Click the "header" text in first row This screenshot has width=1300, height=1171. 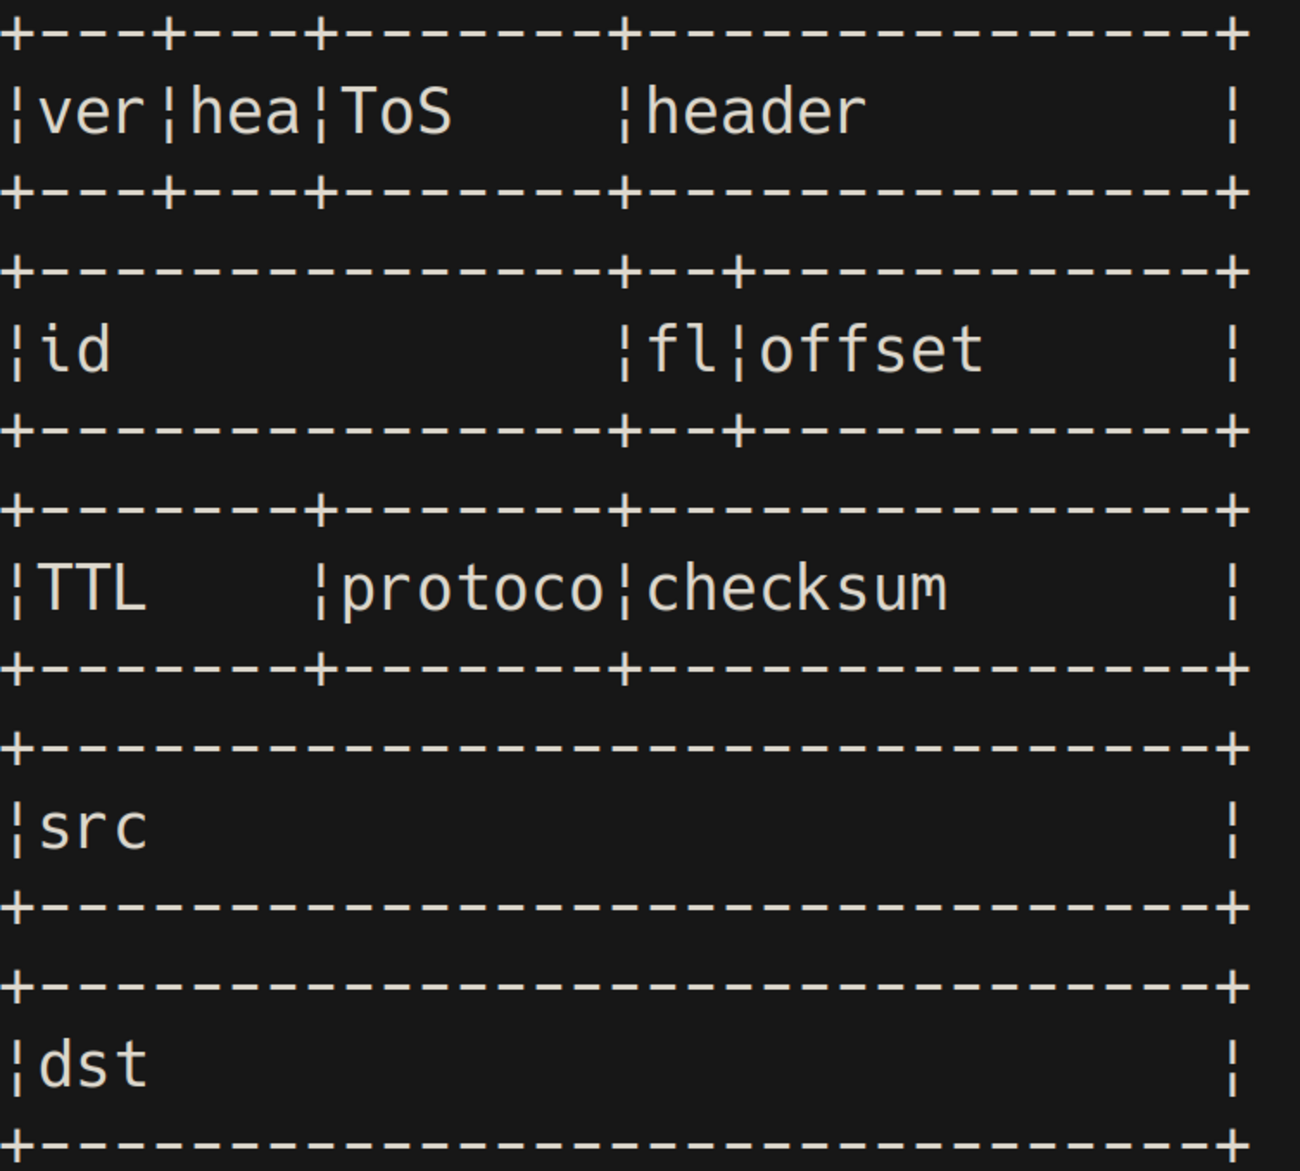tap(755, 113)
